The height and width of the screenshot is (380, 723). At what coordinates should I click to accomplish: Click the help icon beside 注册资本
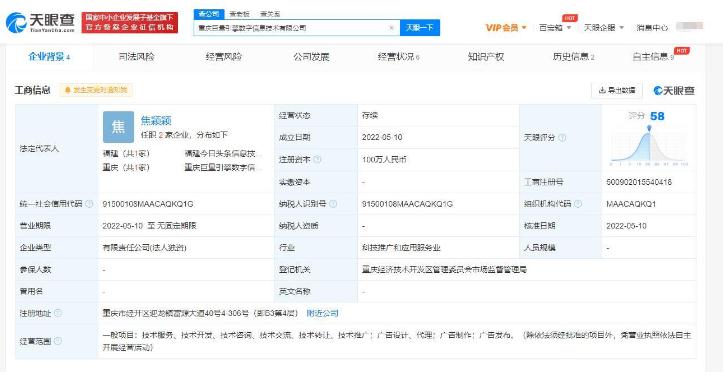click(317, 160)
